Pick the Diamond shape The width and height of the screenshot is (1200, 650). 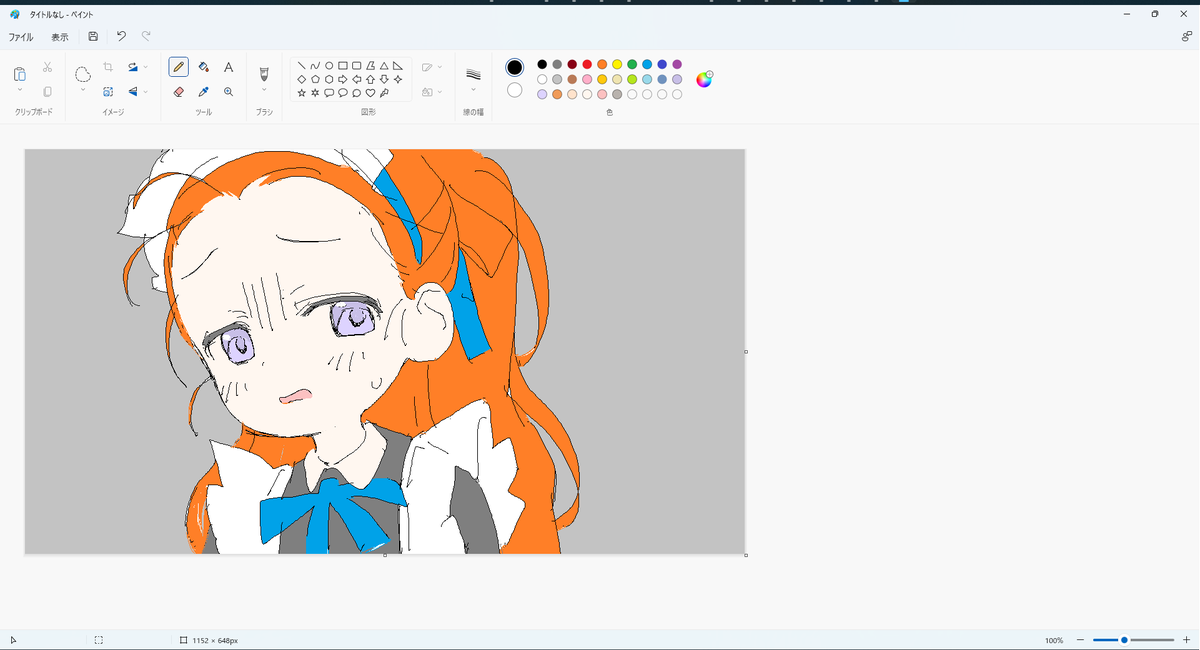click(301, 79)
